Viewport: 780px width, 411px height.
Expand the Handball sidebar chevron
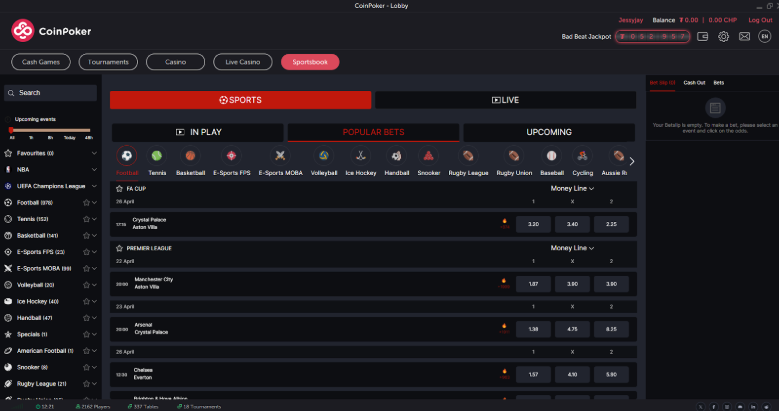pos(94,318)
